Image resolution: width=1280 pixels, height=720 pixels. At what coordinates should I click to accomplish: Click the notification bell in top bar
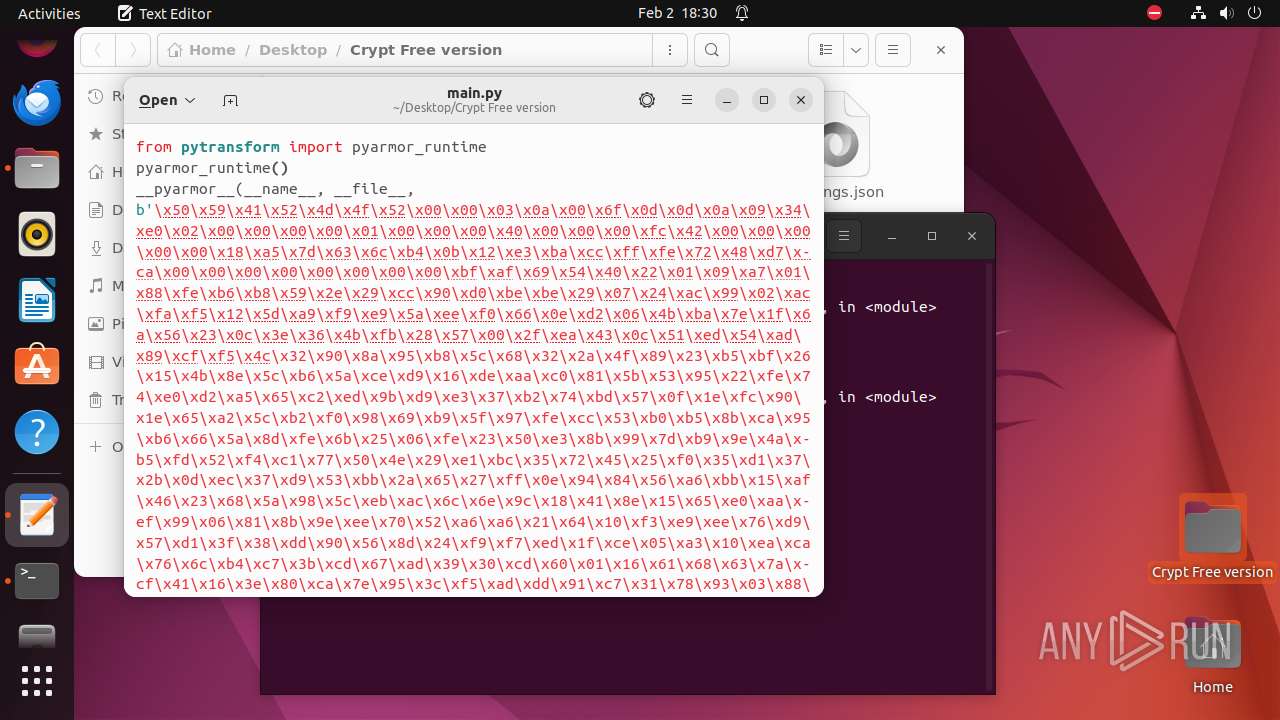[x=742, y=13]
